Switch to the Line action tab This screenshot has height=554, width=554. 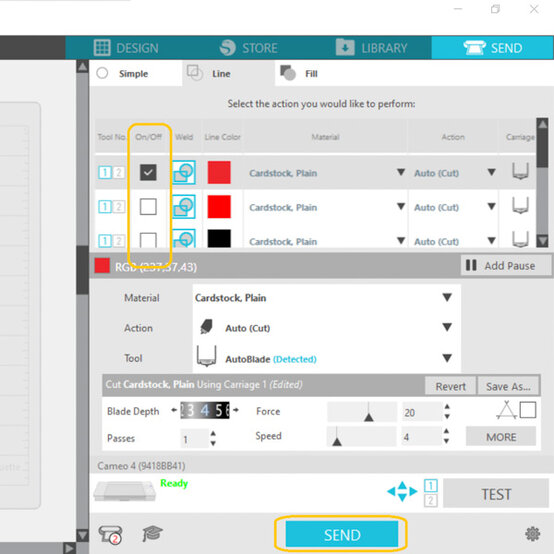[228, 73]
